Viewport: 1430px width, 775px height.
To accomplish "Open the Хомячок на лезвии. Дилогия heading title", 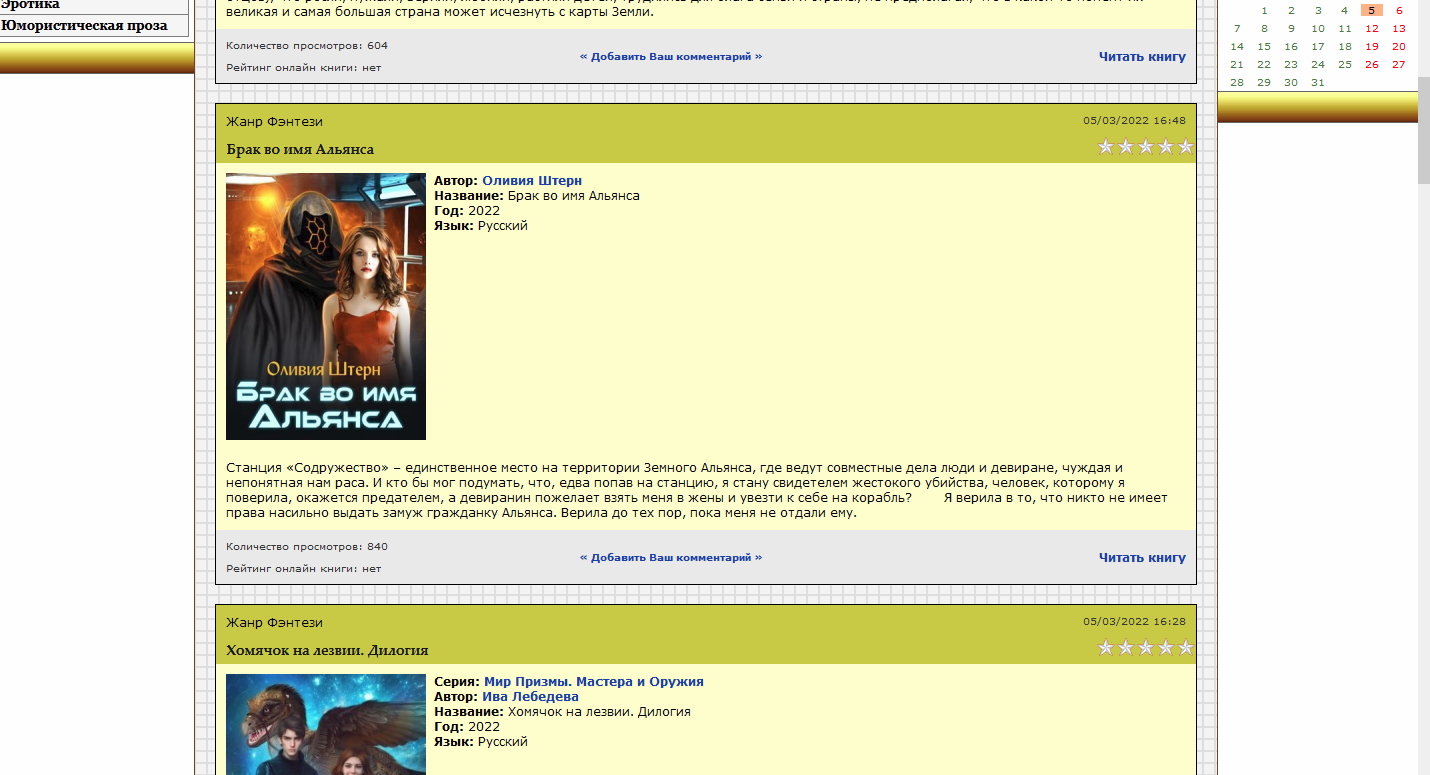I will pyautogui.click(x=327, y=650).
